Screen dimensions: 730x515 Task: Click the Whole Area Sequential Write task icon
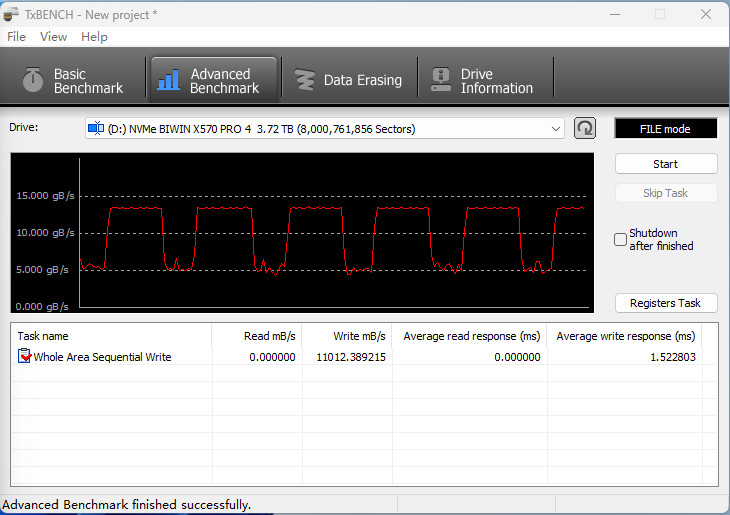point(25,357)
